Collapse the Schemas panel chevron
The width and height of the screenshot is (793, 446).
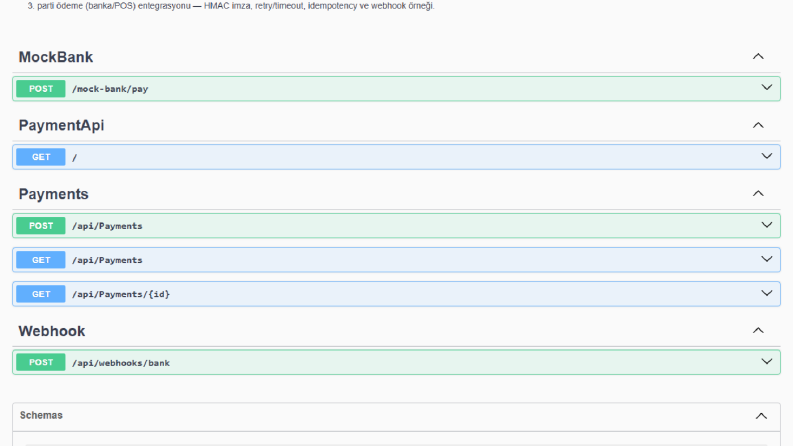761,416
